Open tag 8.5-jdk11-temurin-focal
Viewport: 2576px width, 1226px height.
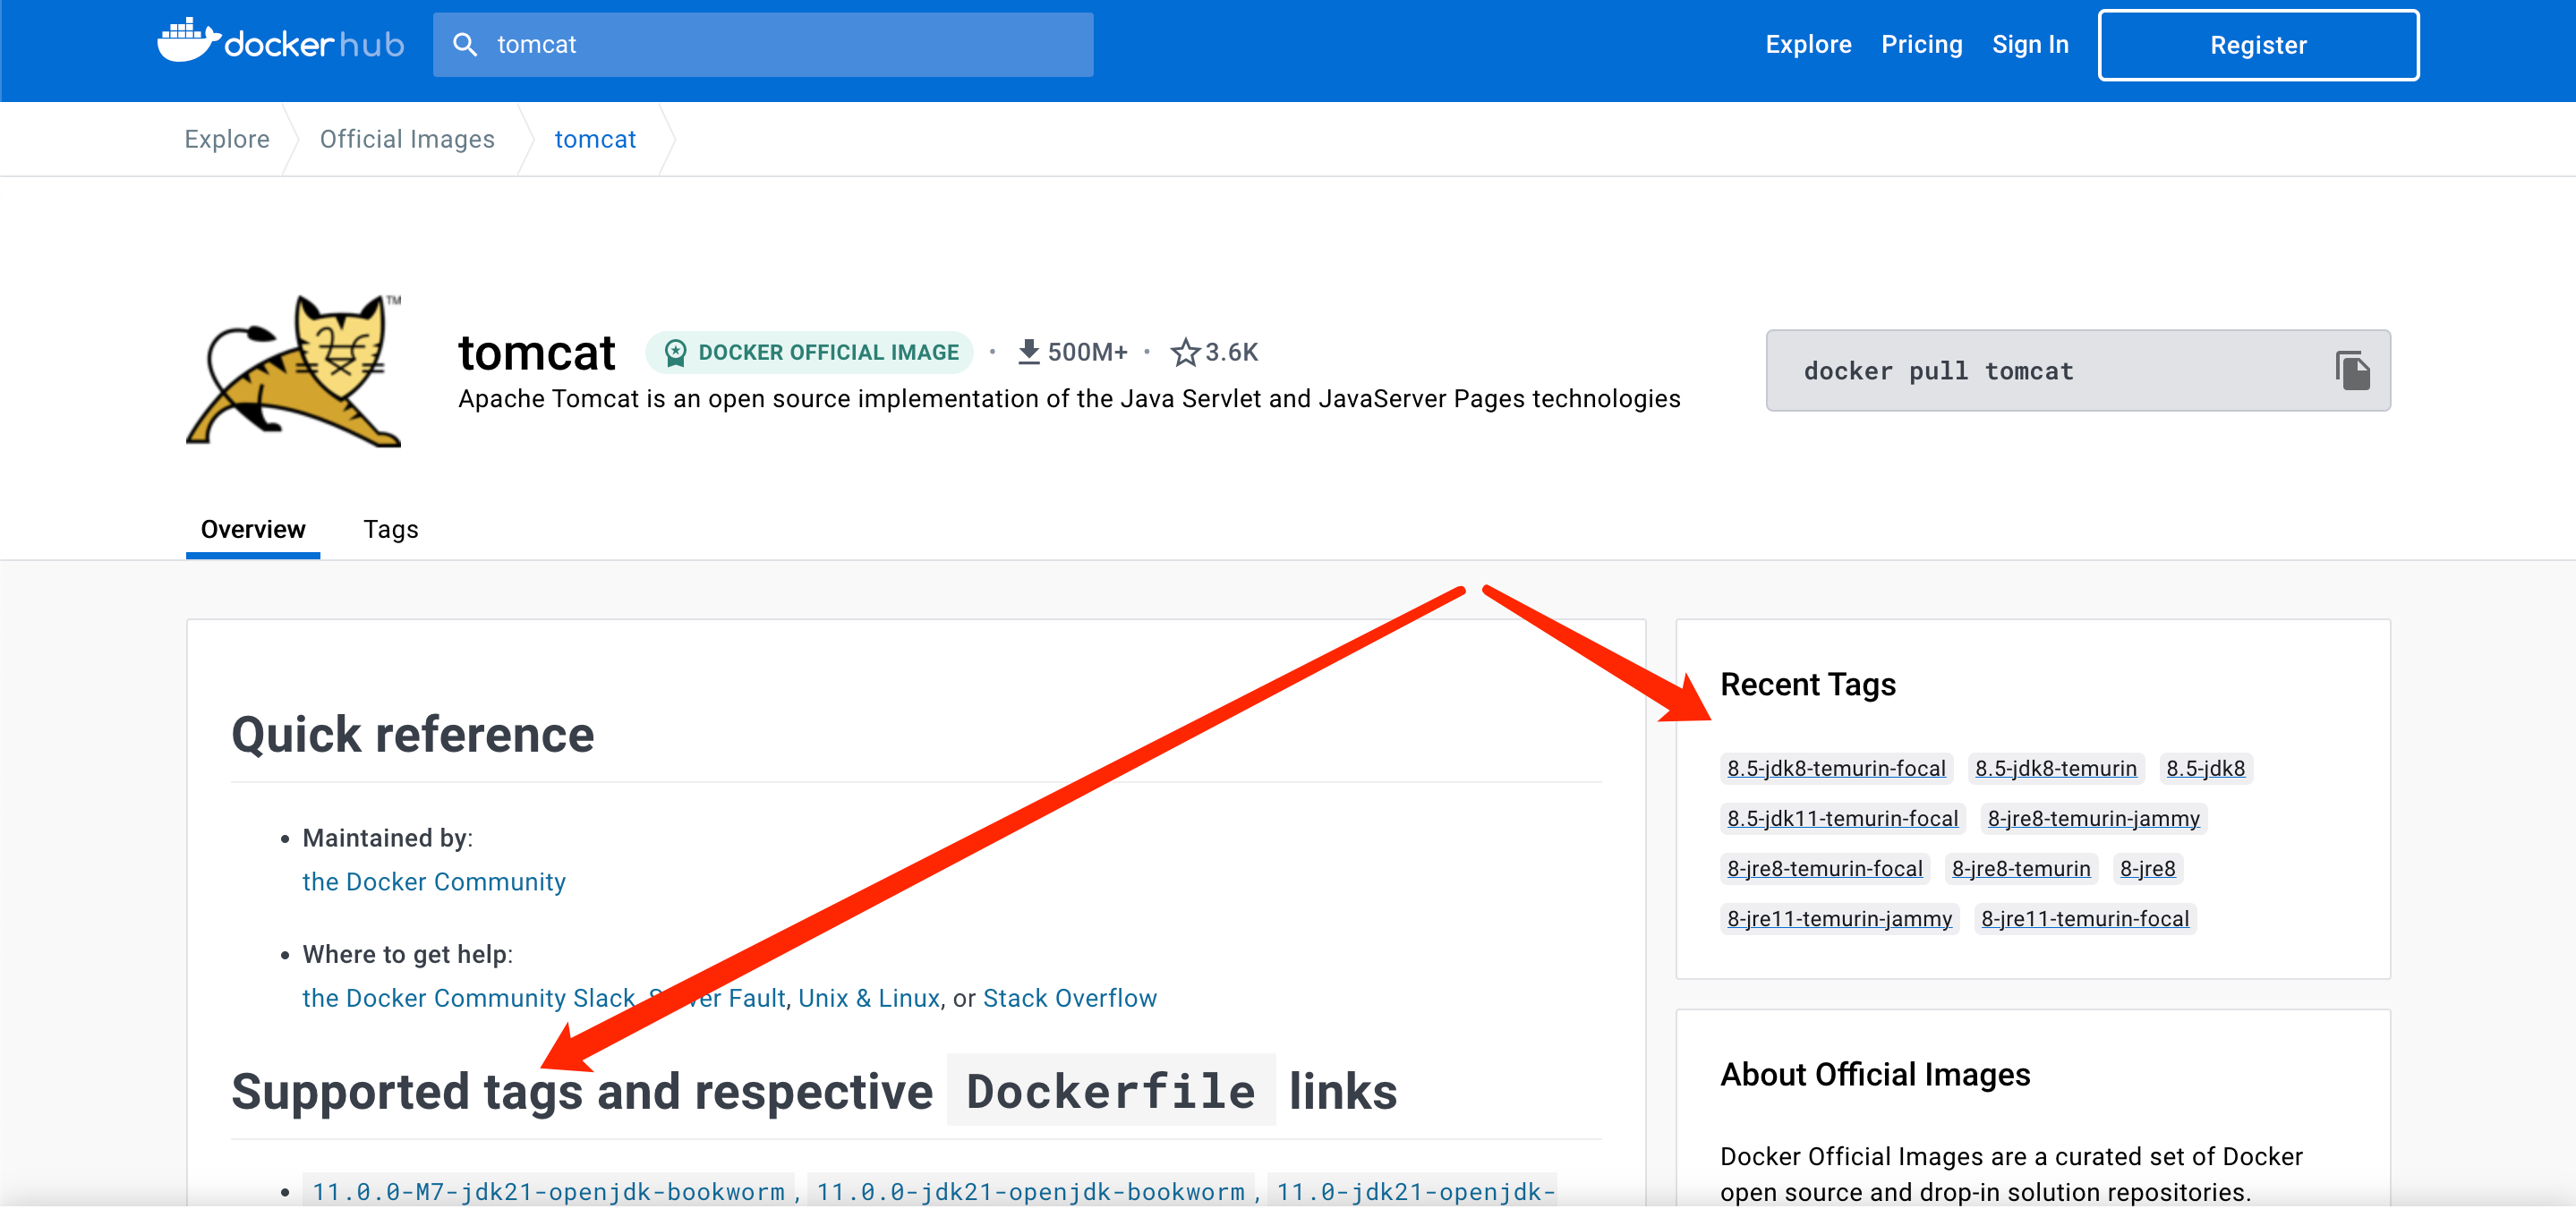pyautogui.click(x=1842, y=818)
